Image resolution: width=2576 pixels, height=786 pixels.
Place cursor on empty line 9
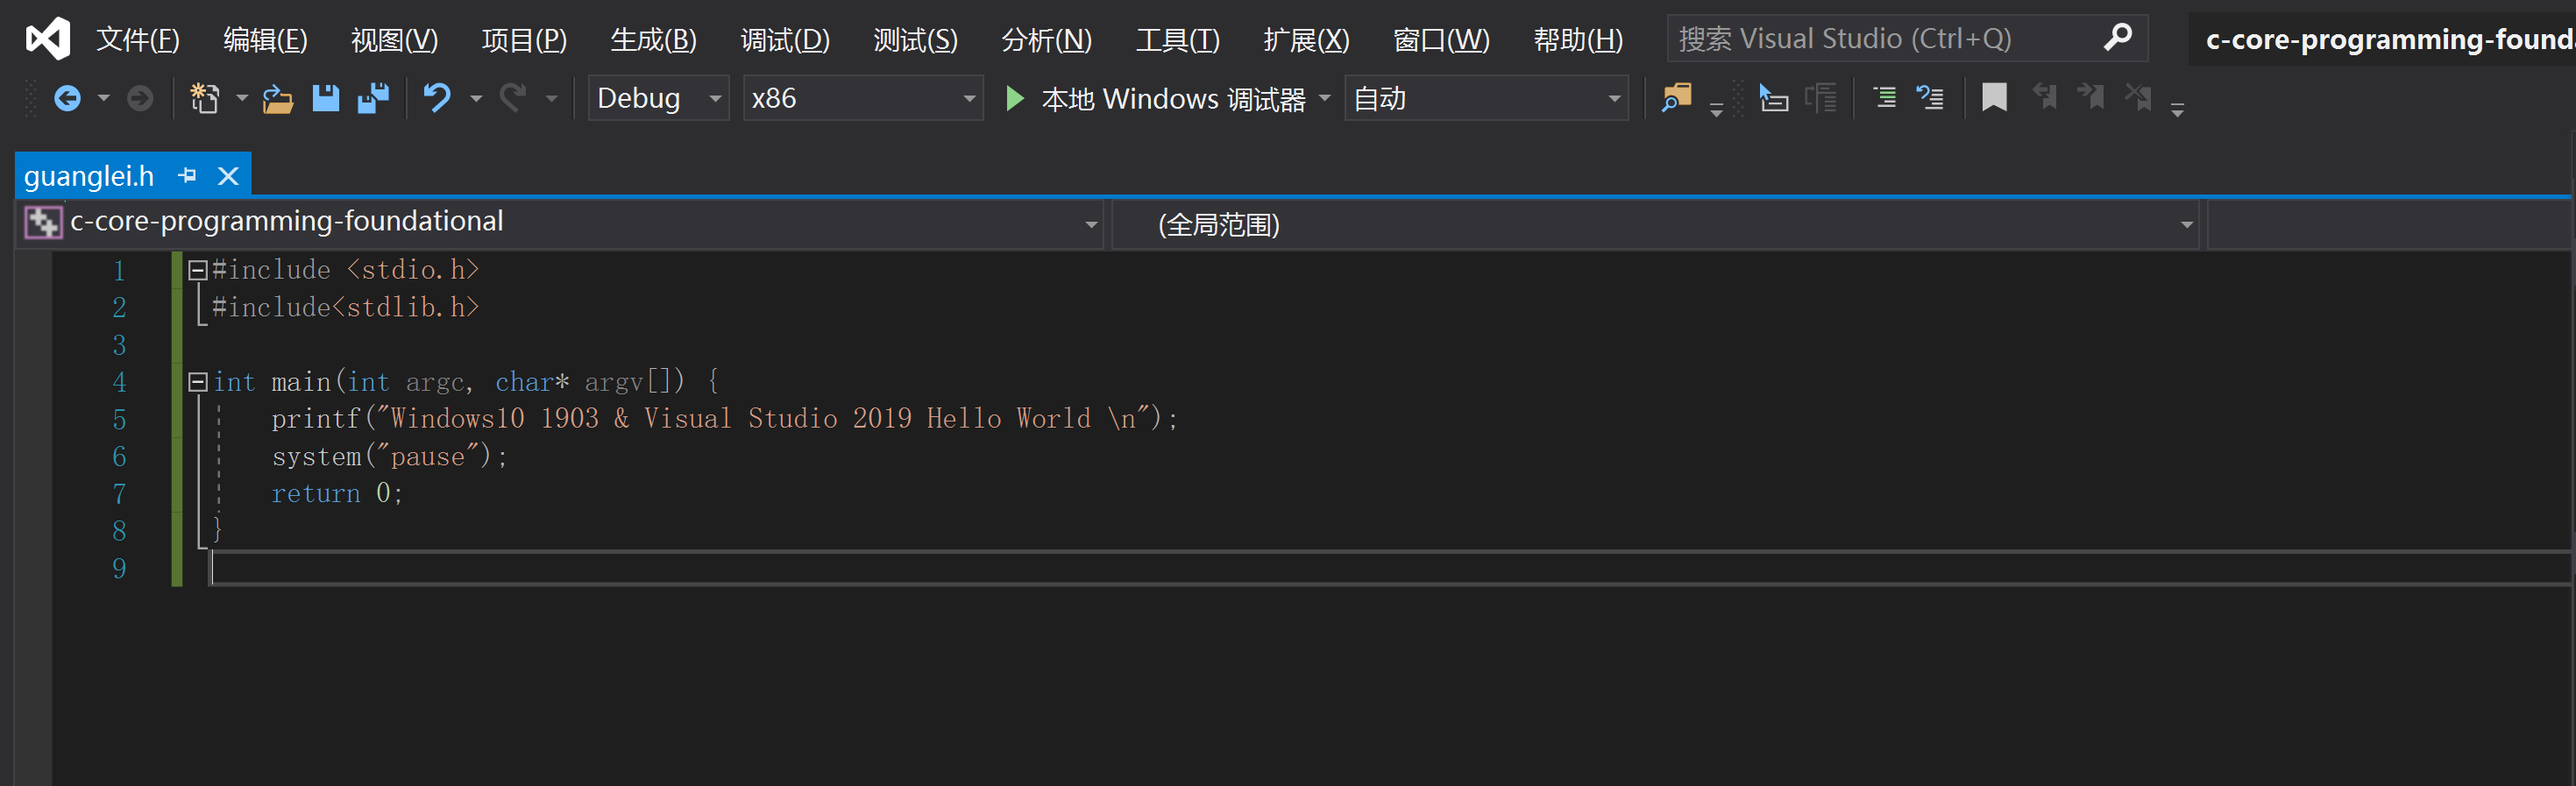pos(1388,568)
